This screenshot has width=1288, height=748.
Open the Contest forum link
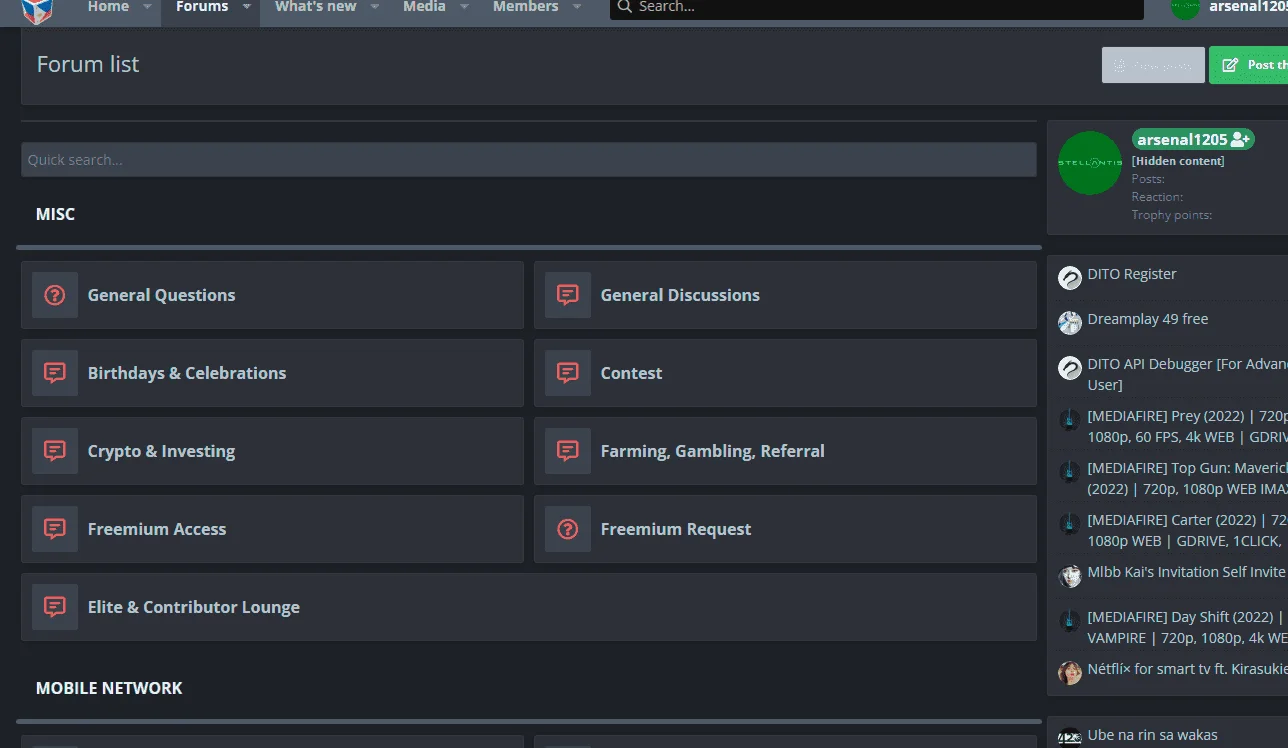tap(631, 373)
